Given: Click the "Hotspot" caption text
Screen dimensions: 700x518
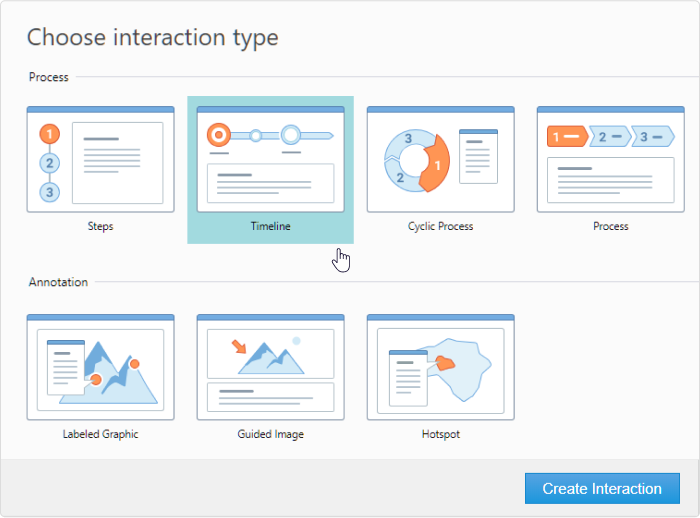Looking at the screenshot, I should (441, 434).
